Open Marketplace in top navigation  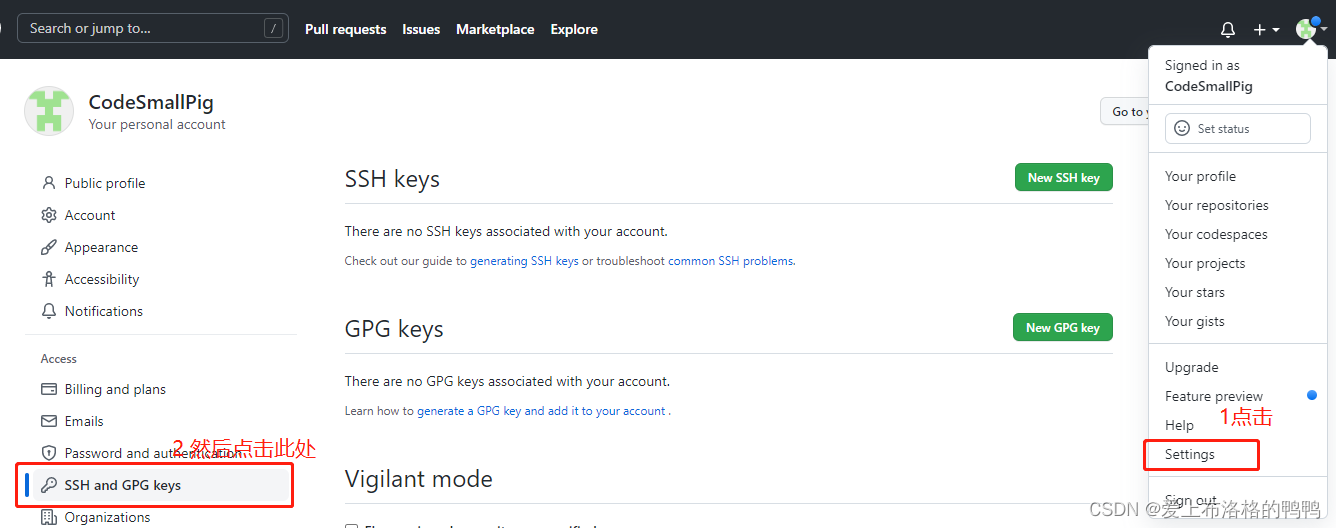pos(495,29)
